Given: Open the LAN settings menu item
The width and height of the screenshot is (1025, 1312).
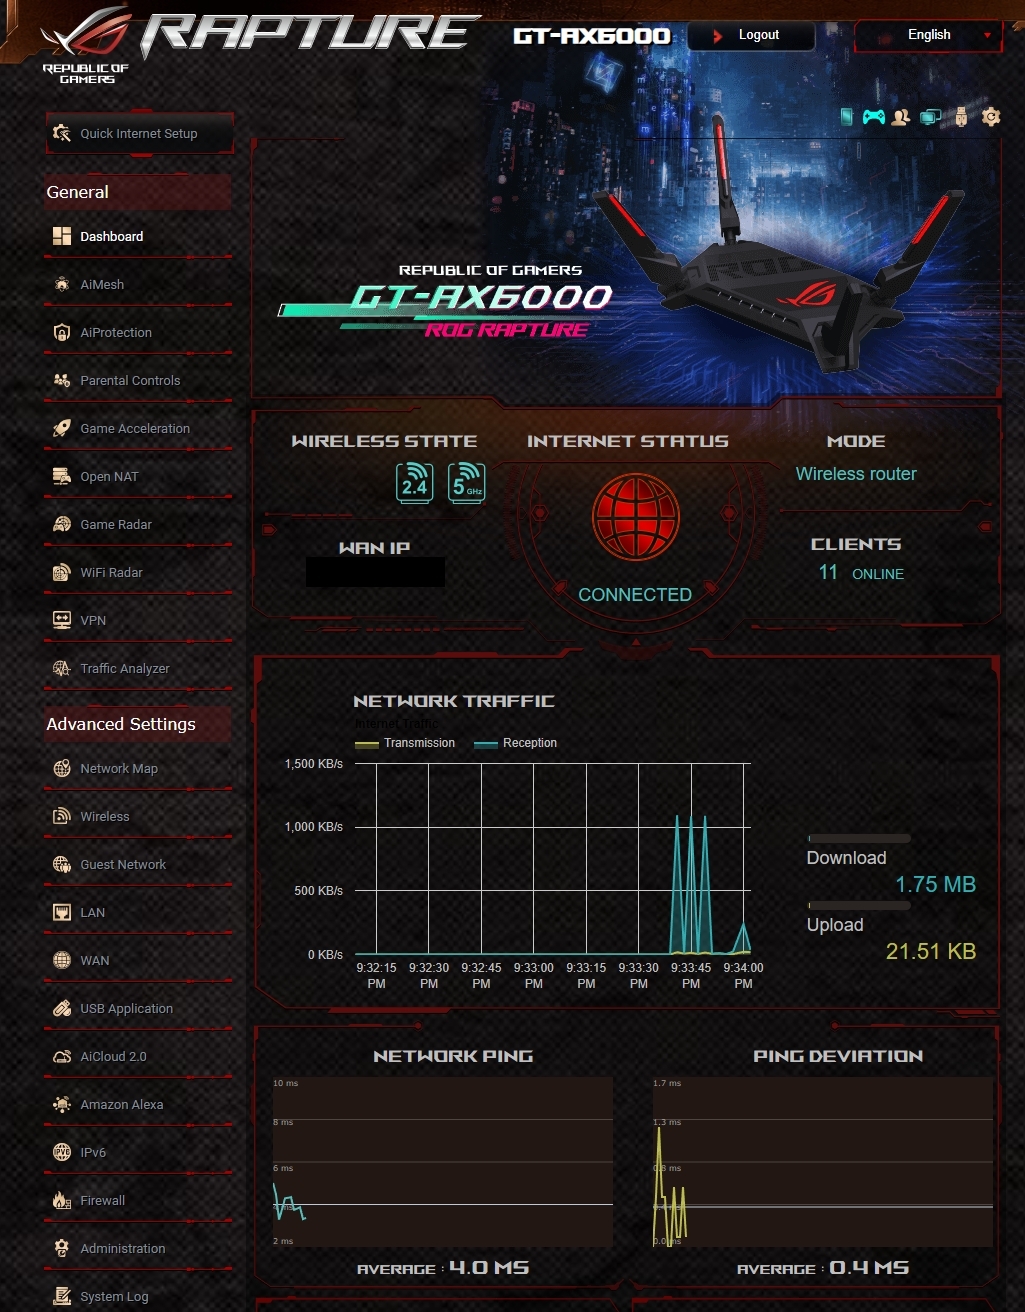Looking at the screenshot, I should click(138, 912).
